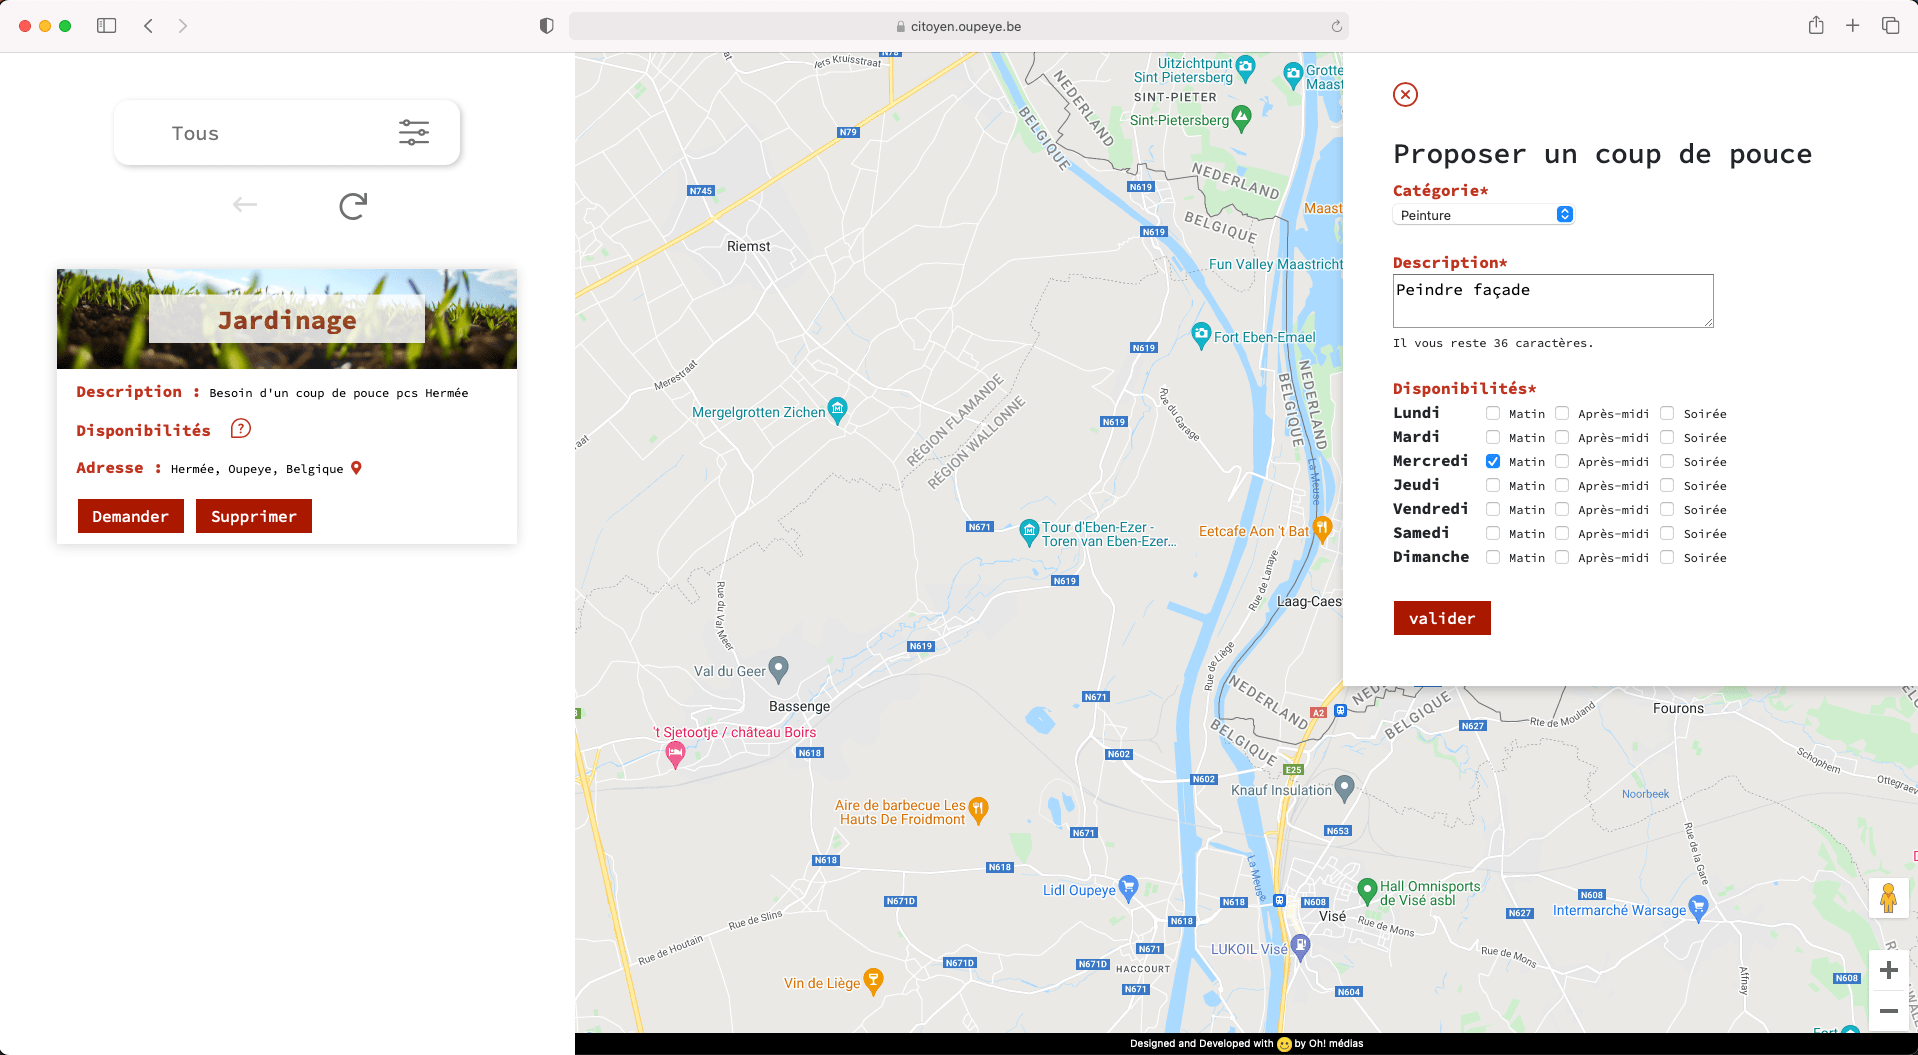This screenshot has height=1055, width=1918.
Task: Check Dimanche Matin availability
Action: pyautogui.click(x=1493, y=557)
